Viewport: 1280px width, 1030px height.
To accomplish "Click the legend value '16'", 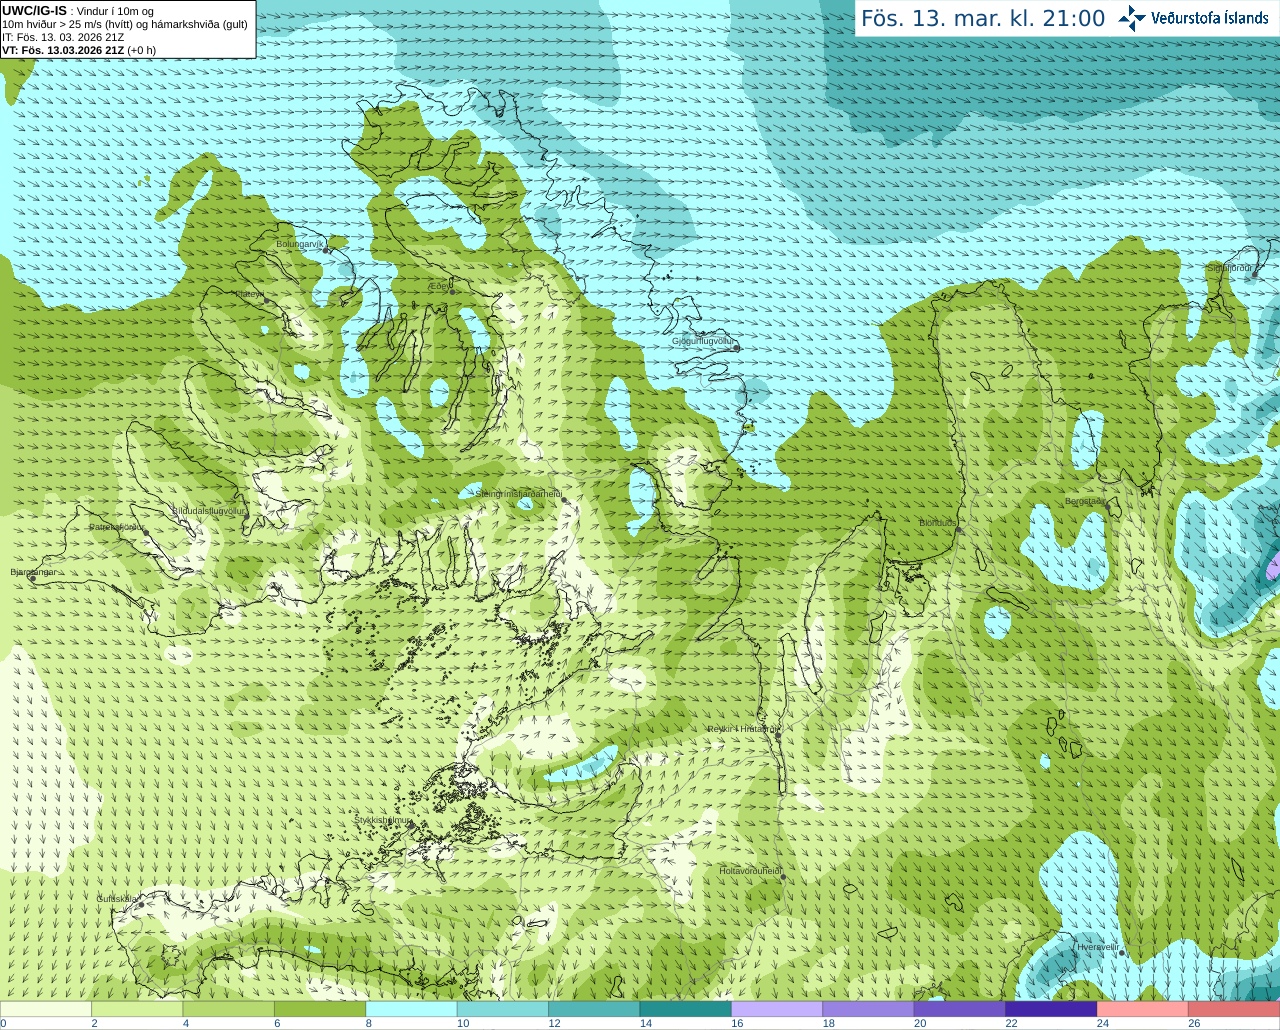I will coord(737,1023).
